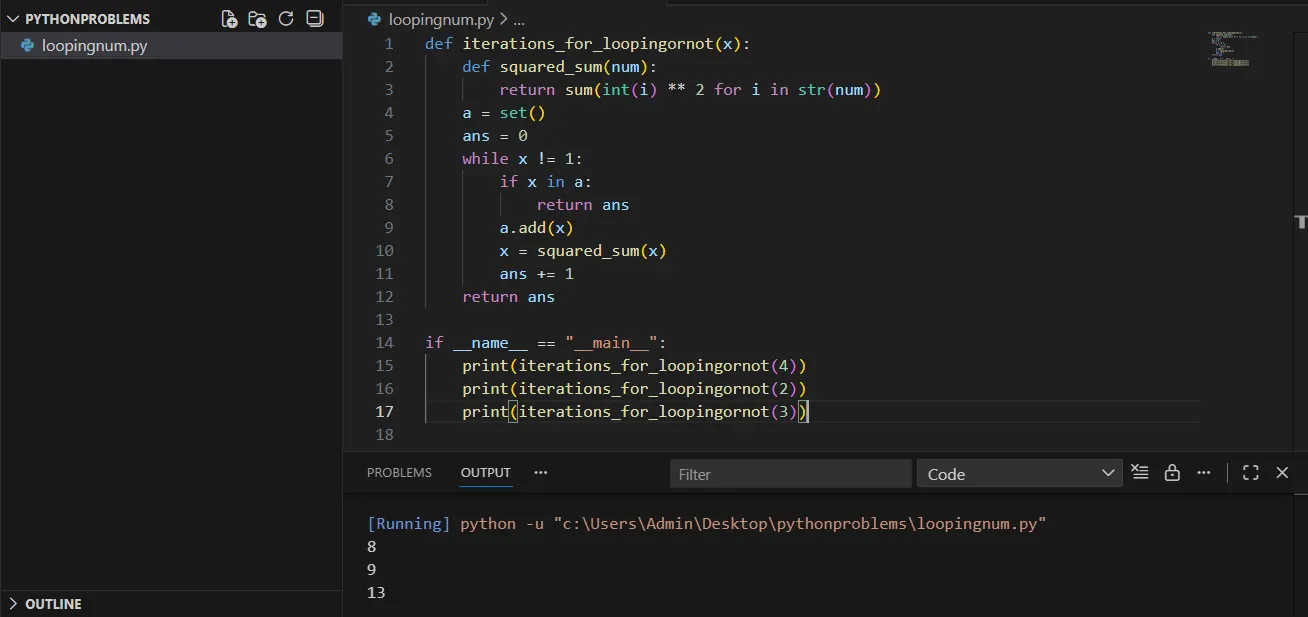Screen dimensions: 1308x617
Task: Maximize the Output panel size
Action: (1250, 472)
